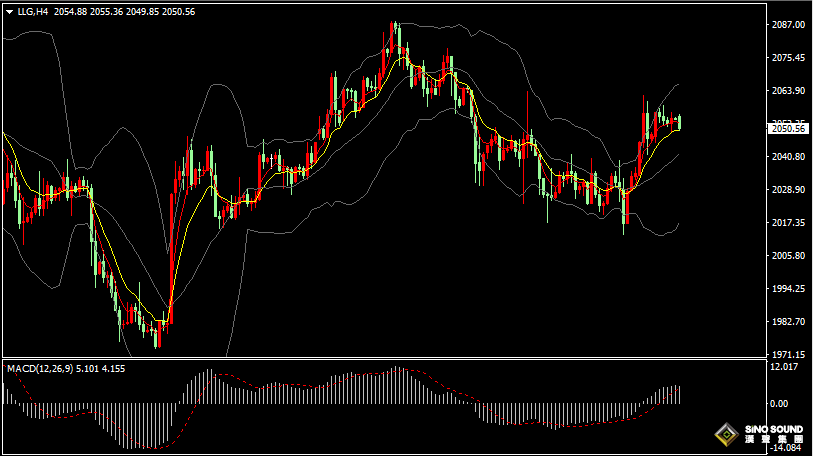Screen dimensions: 813x456
Task: Click the highest candlestick near 2087
Action: click(395, 35)
